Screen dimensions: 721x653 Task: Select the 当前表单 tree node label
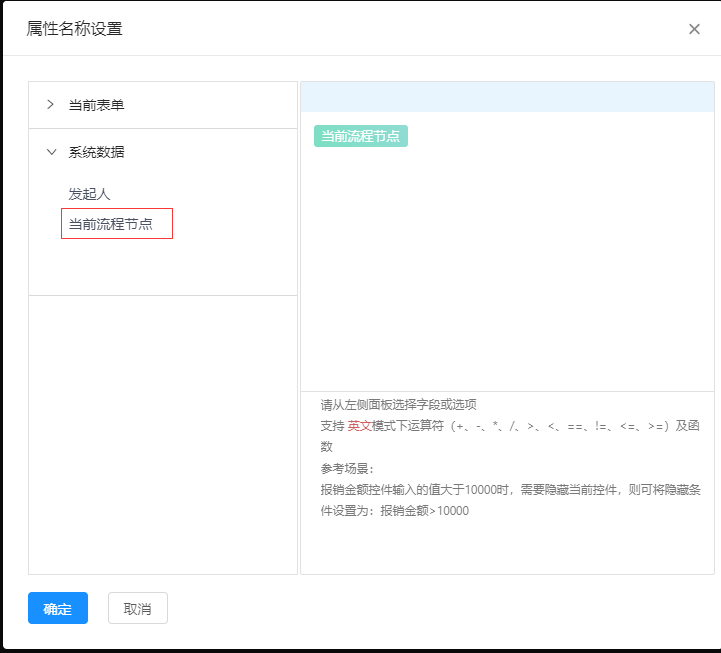(x=96, y=105)
